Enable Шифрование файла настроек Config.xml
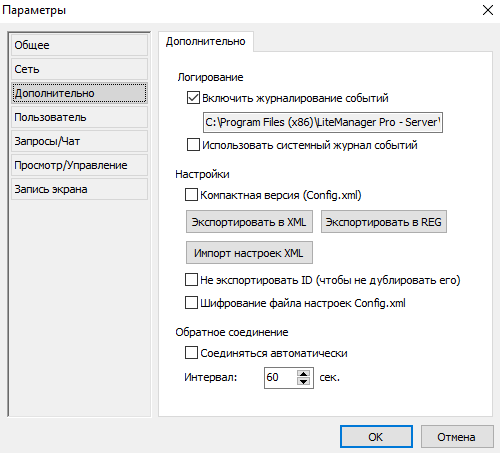Viewport: 500px width, 453px height. tap(191, 303)
